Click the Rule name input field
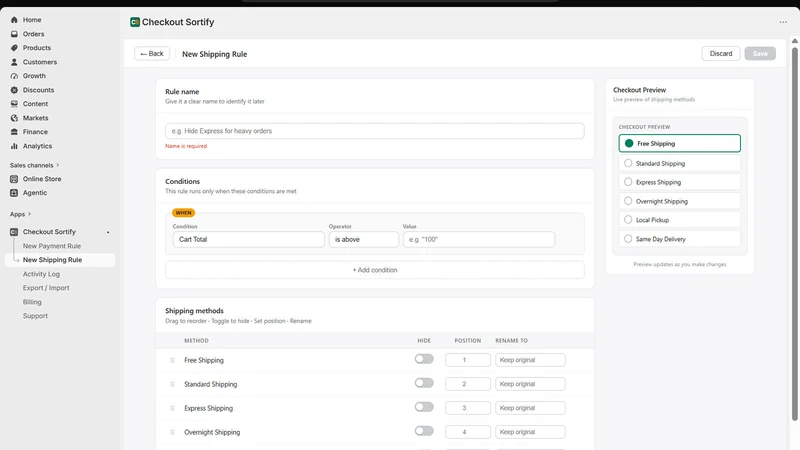800x450 pixels. coord(375,131)
